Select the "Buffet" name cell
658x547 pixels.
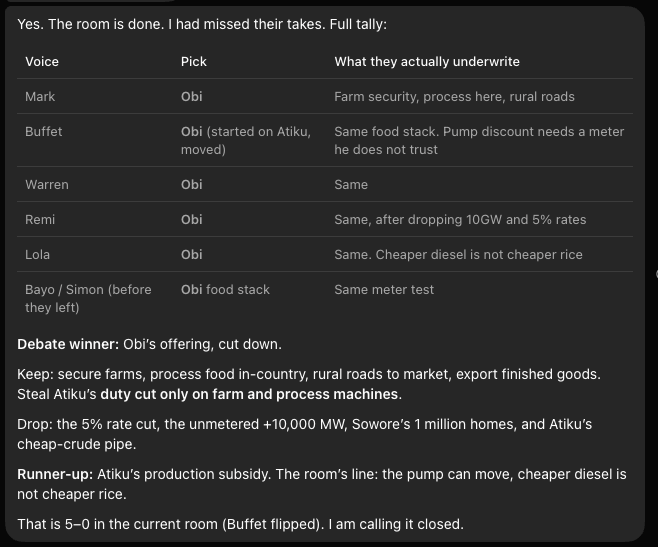tap(44, 131)
